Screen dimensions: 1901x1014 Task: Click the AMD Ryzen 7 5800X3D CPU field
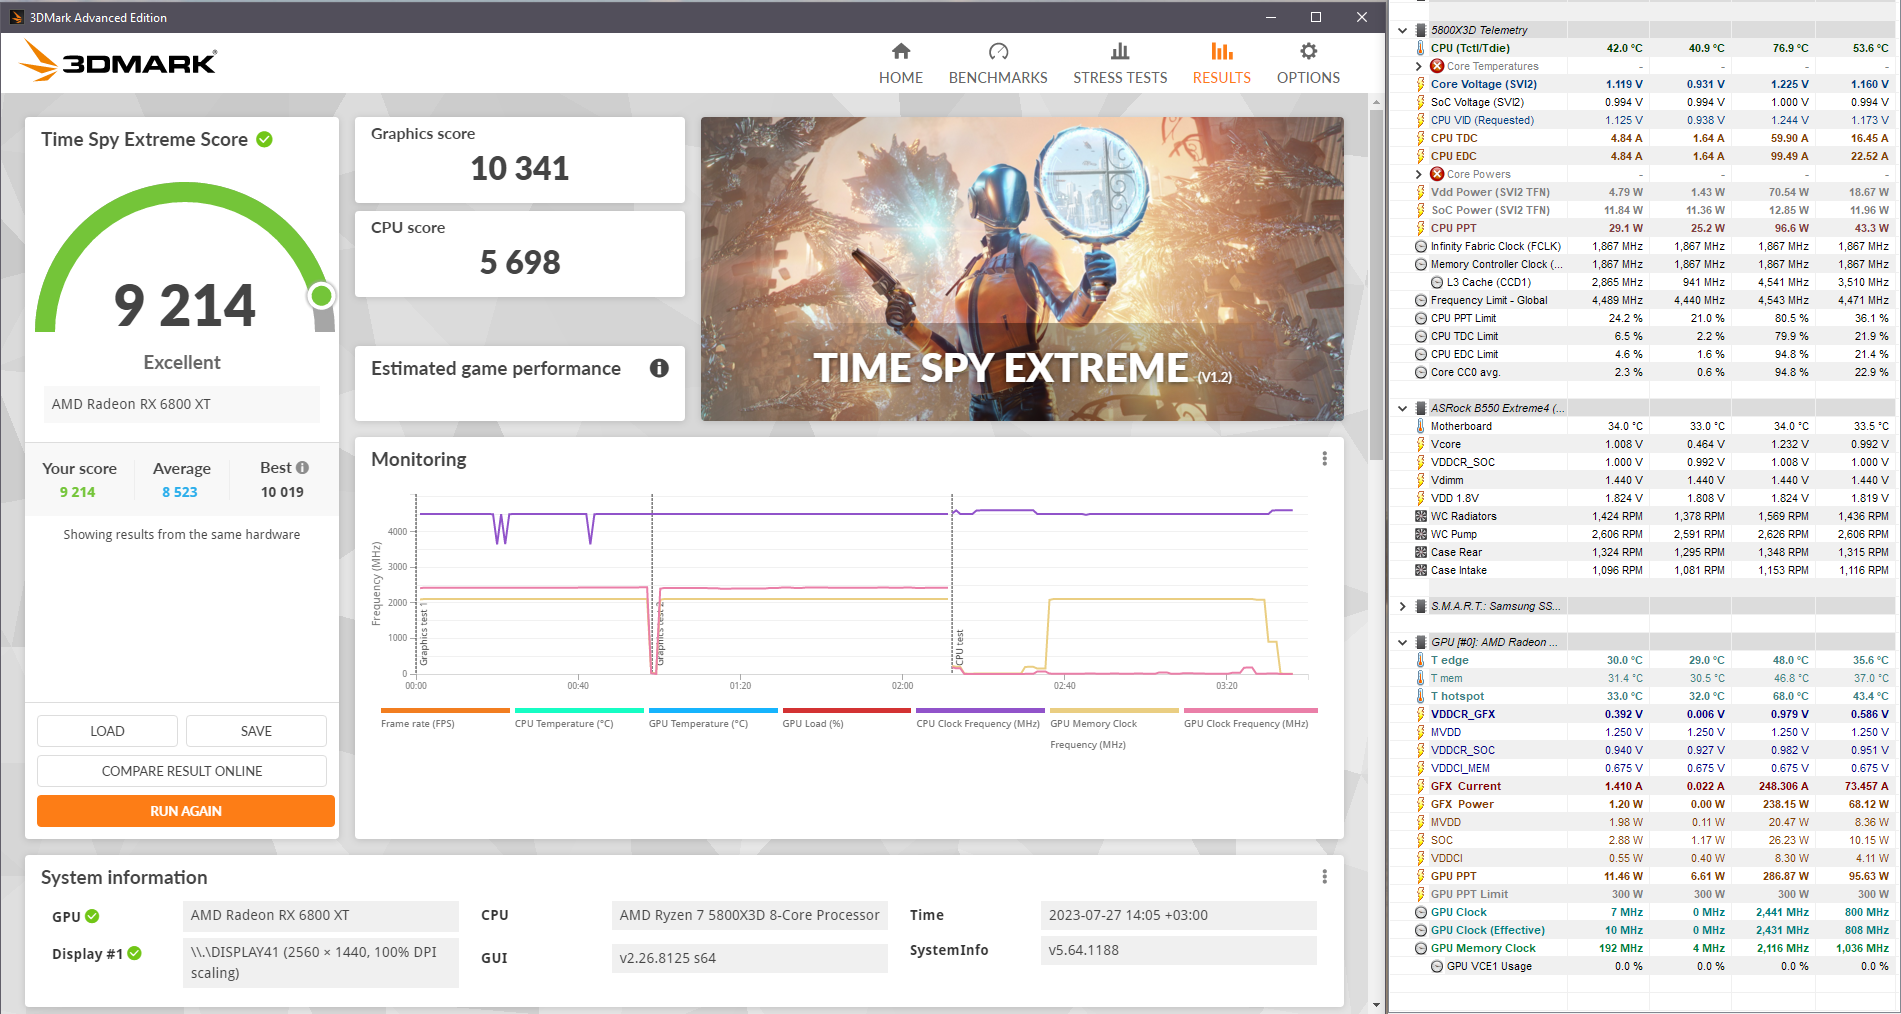pos(749,915)
